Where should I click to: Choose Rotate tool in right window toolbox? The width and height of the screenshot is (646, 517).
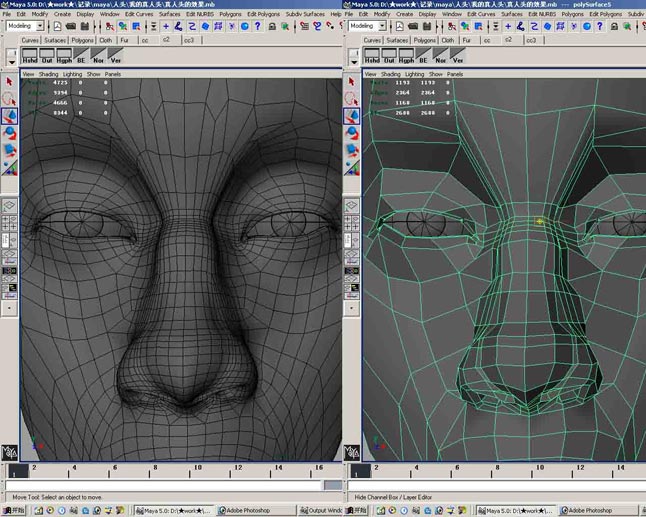[x=351, y=133]
